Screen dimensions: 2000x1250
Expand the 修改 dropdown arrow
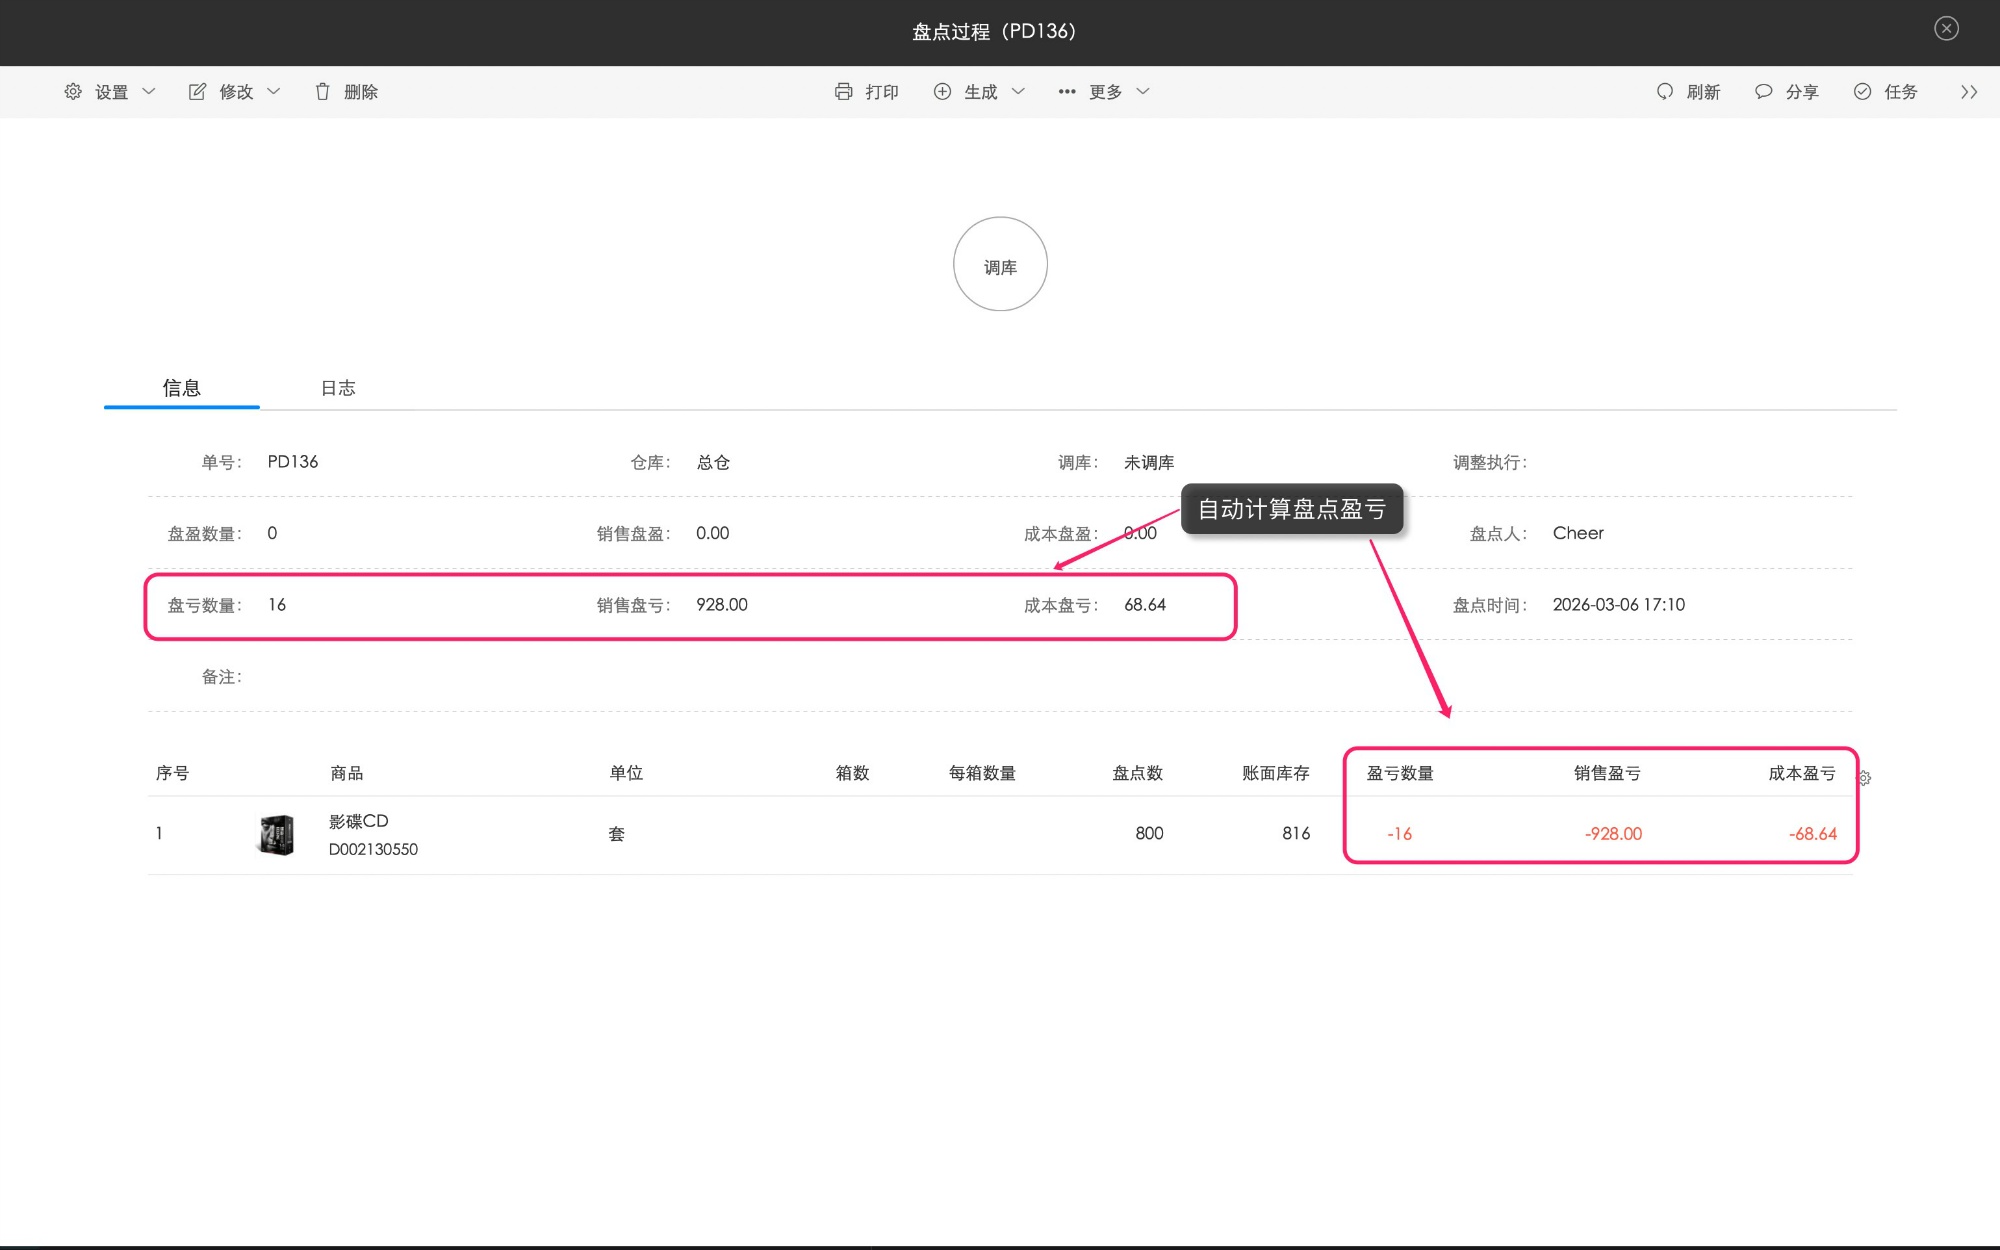pyautogui.click(x=274, y=91)
